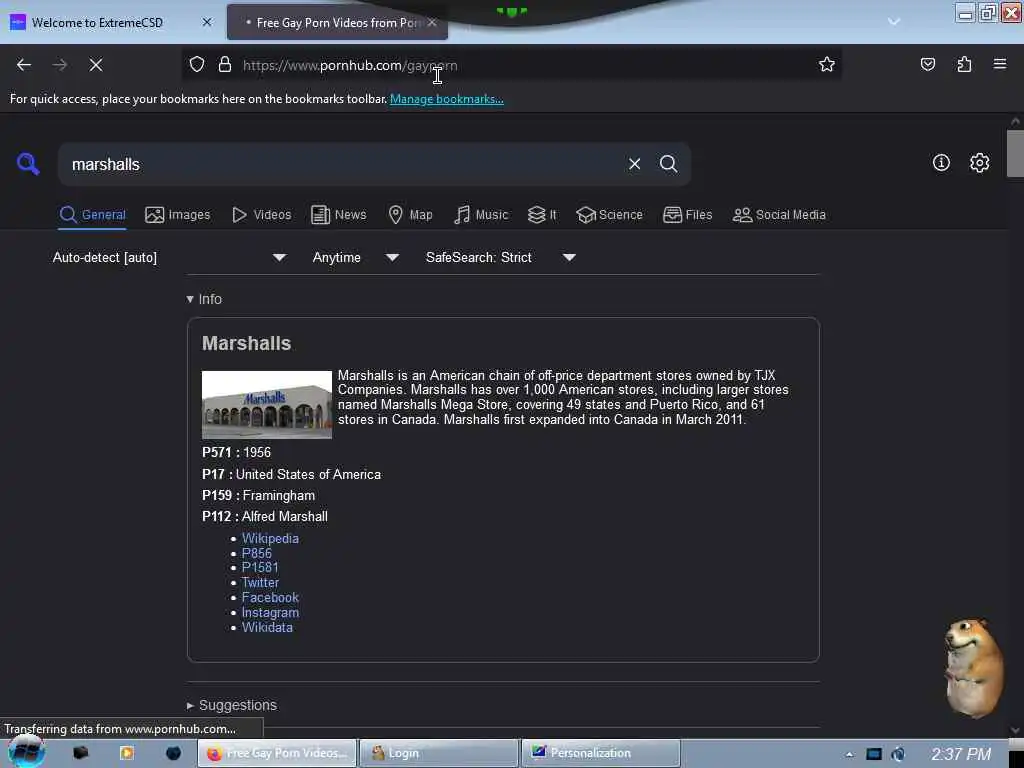Bookmark this page with the star icon

(827, 64)
